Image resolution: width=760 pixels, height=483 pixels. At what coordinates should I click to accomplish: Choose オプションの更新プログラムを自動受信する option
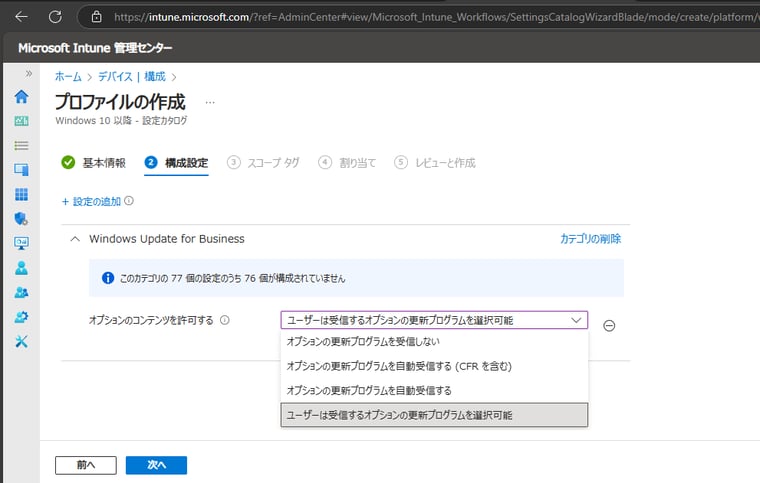pos(434,390)
